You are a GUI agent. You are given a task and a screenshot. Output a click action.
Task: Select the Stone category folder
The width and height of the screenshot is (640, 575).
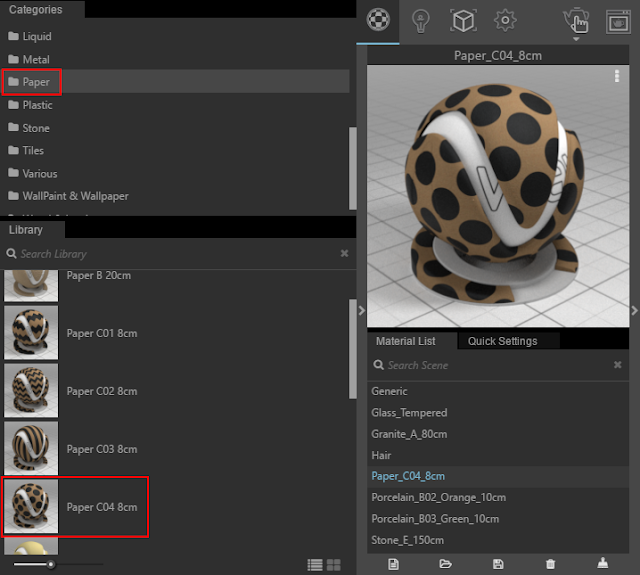[175, 128]
